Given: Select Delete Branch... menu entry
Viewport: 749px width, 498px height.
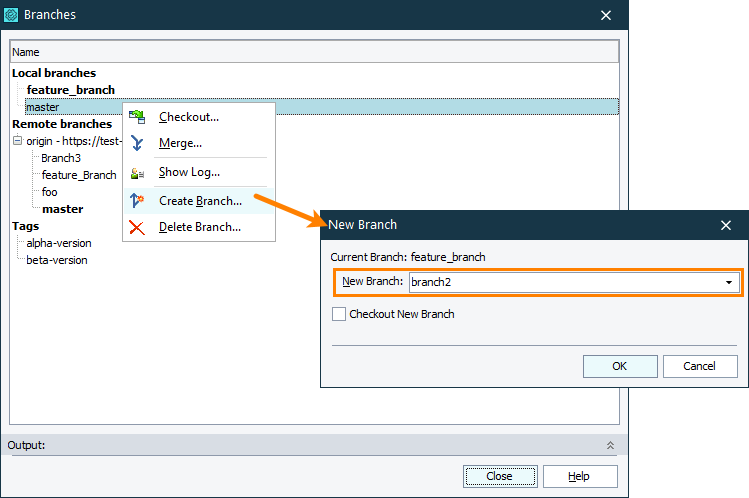Looking at the screenshot, I should (199, 227).
